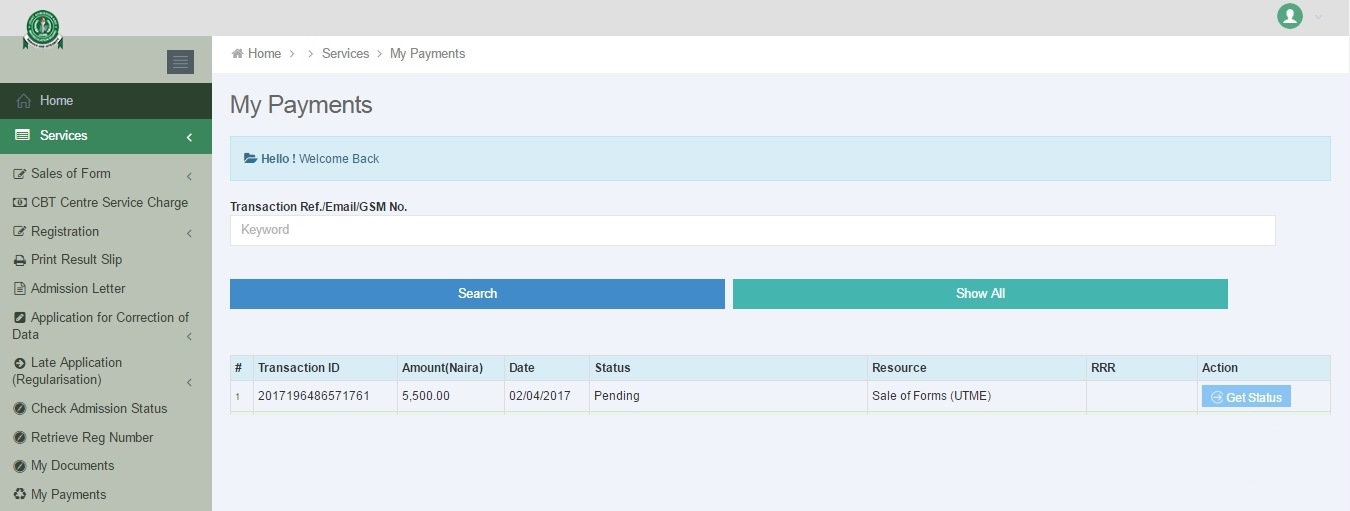Select the Services sidebar menu item
This screenshot has width=1350, height=511.
tap(106, 136)
